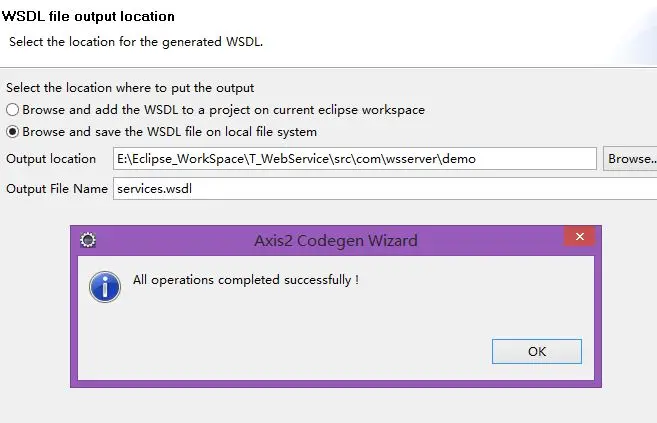
Task: Click the purple border of the Axis2 dialog window
Action: click(74, 318)
